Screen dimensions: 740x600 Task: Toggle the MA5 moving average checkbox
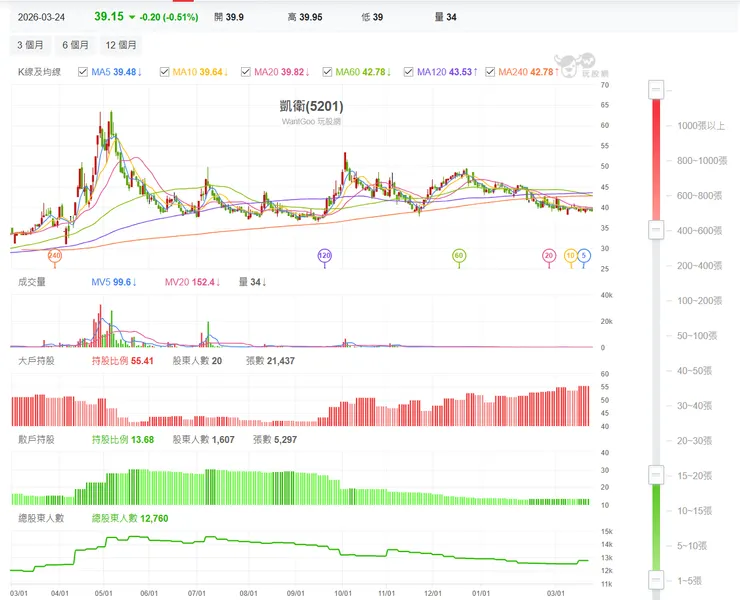coord(83,72)
